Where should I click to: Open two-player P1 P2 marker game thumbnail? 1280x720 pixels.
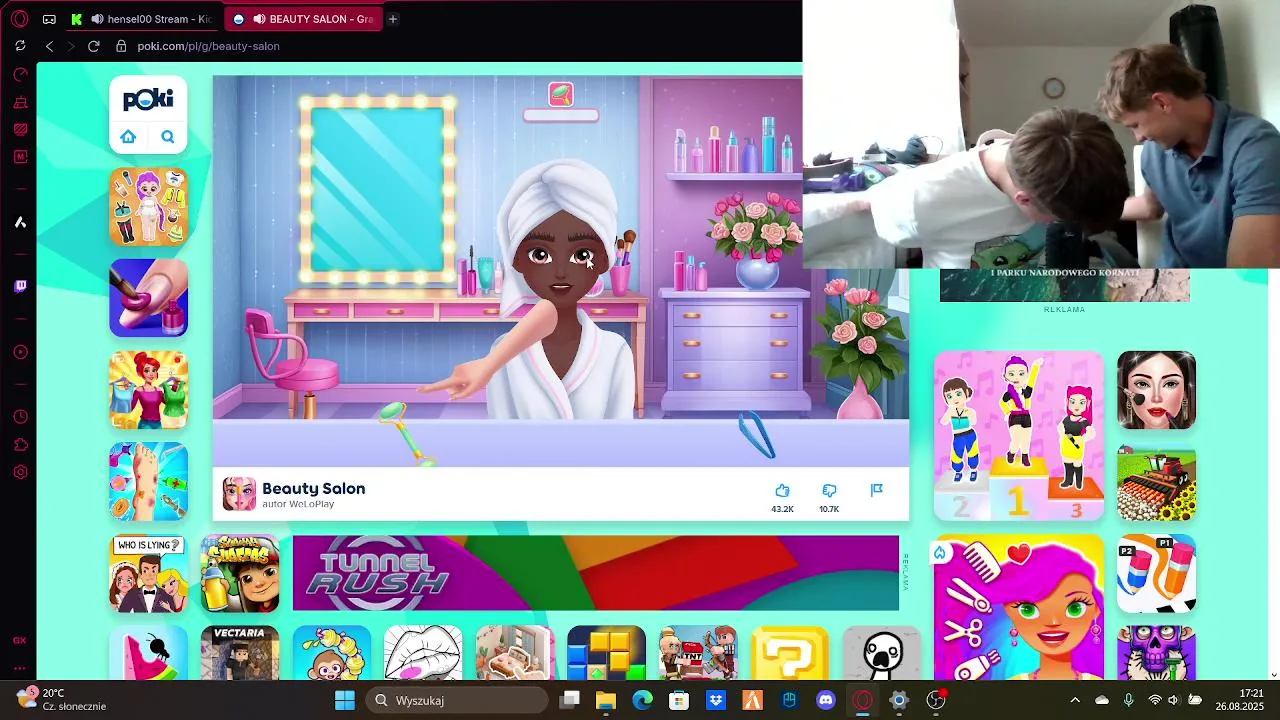point(1156,573)
